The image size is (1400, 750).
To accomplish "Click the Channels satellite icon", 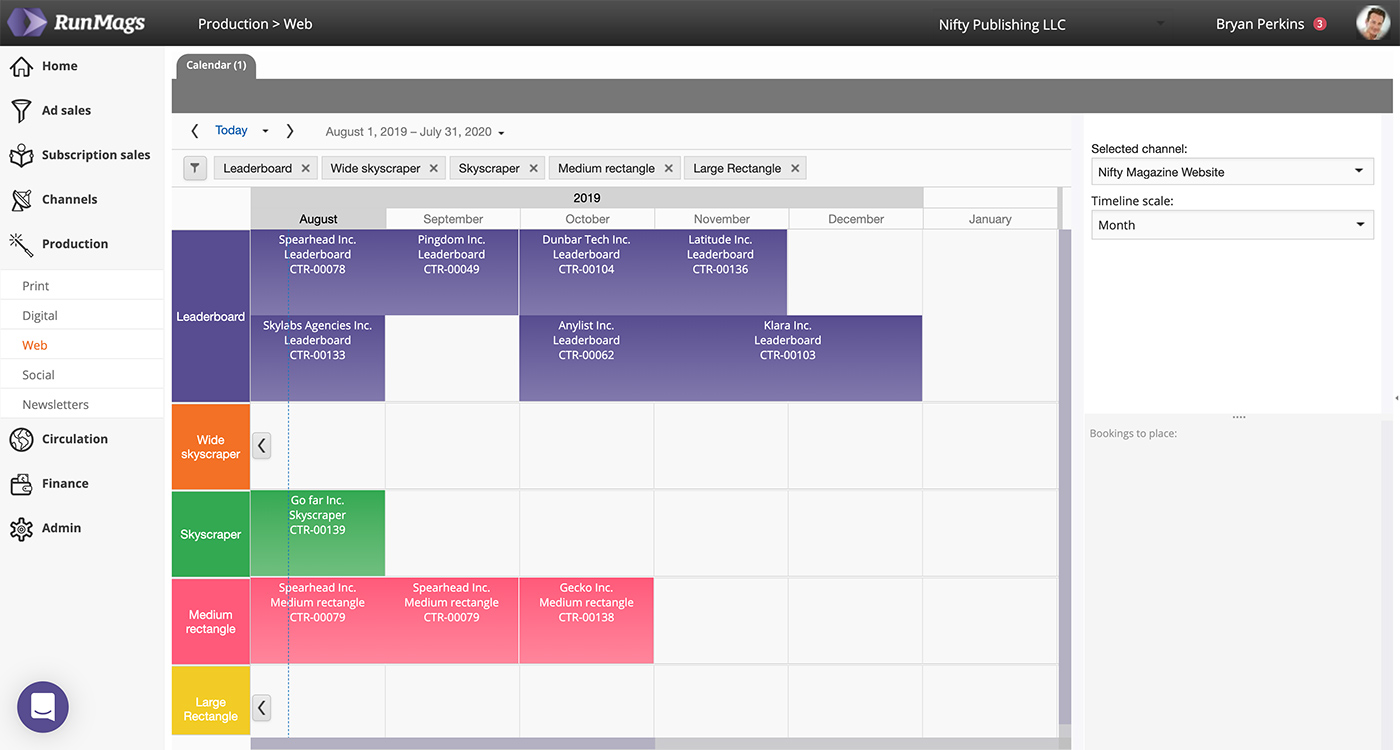I will (x=21, y=199).
